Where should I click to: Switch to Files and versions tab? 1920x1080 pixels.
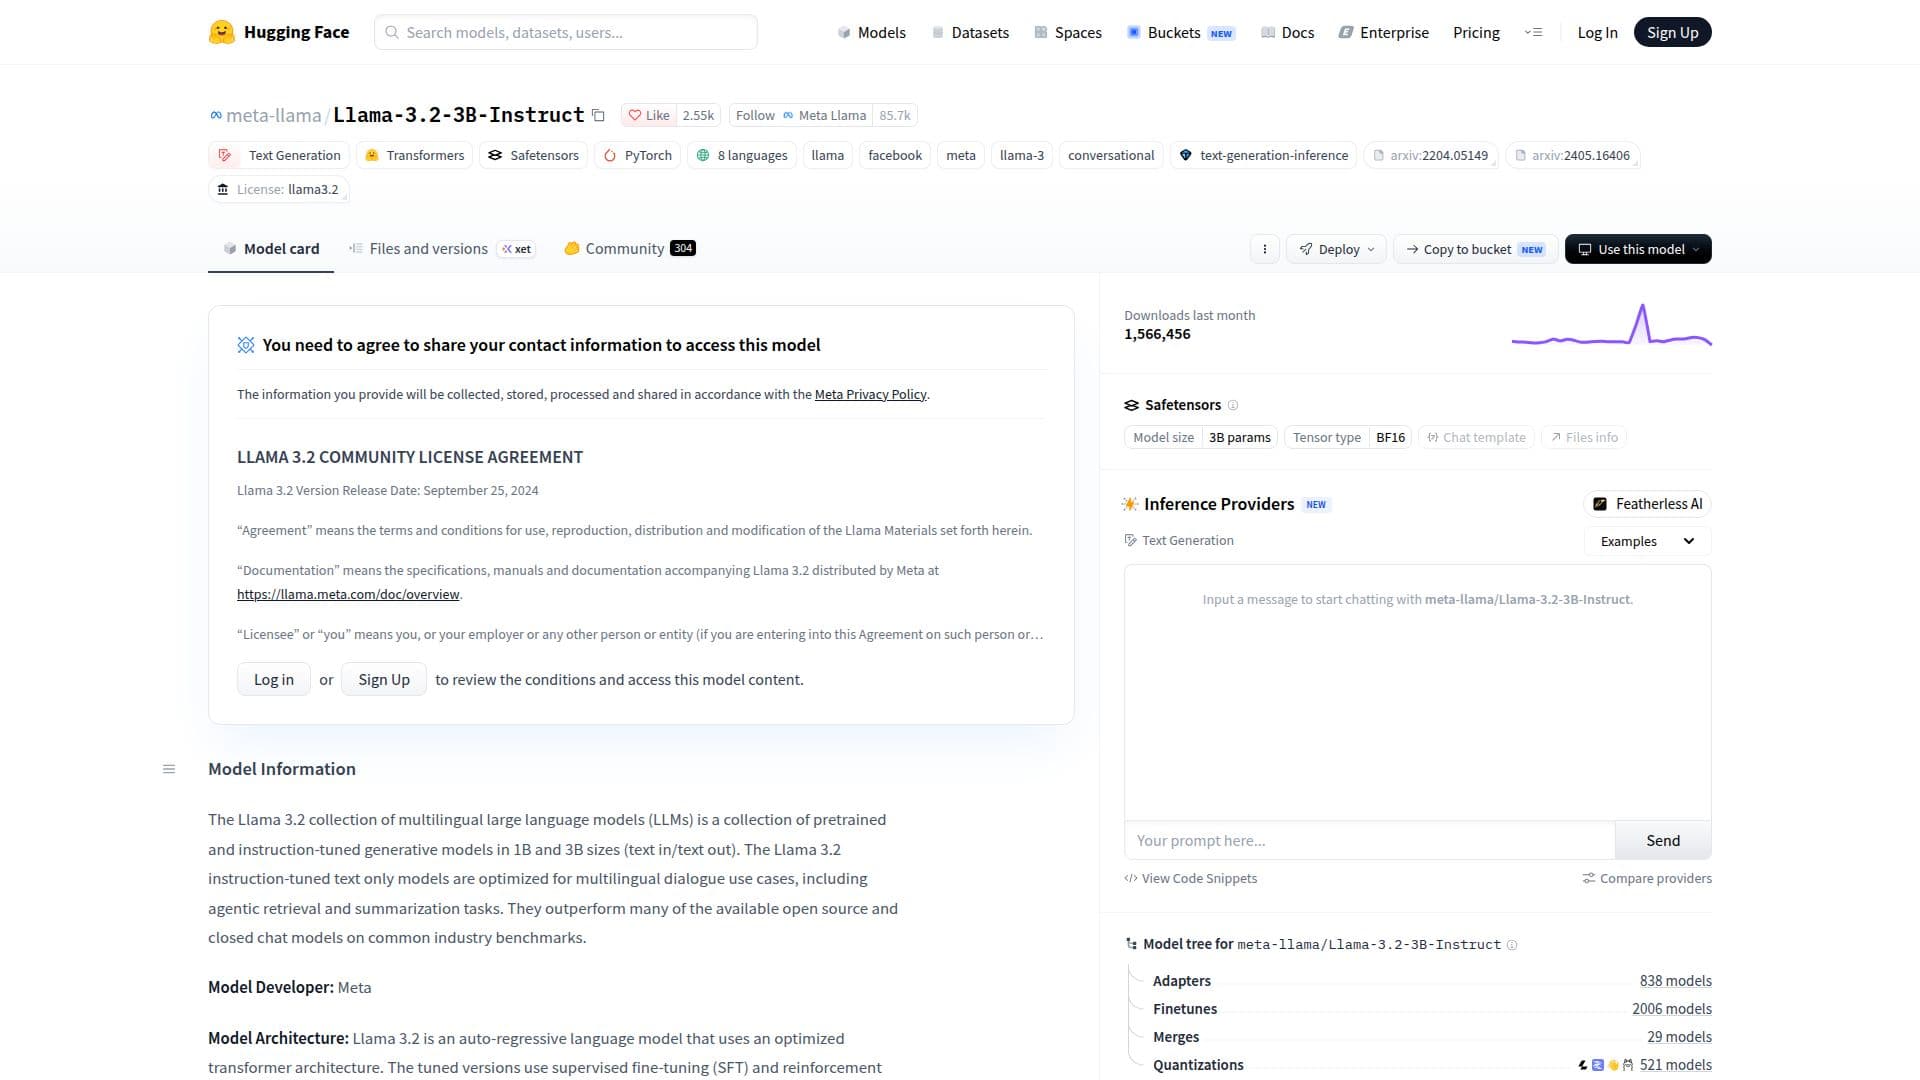click(x=441, y=248)
